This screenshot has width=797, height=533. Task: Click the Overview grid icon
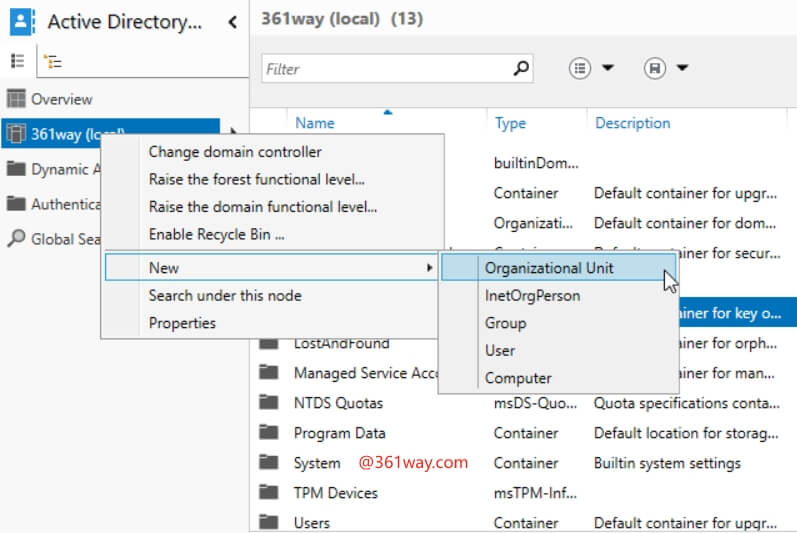click(16, 99)
